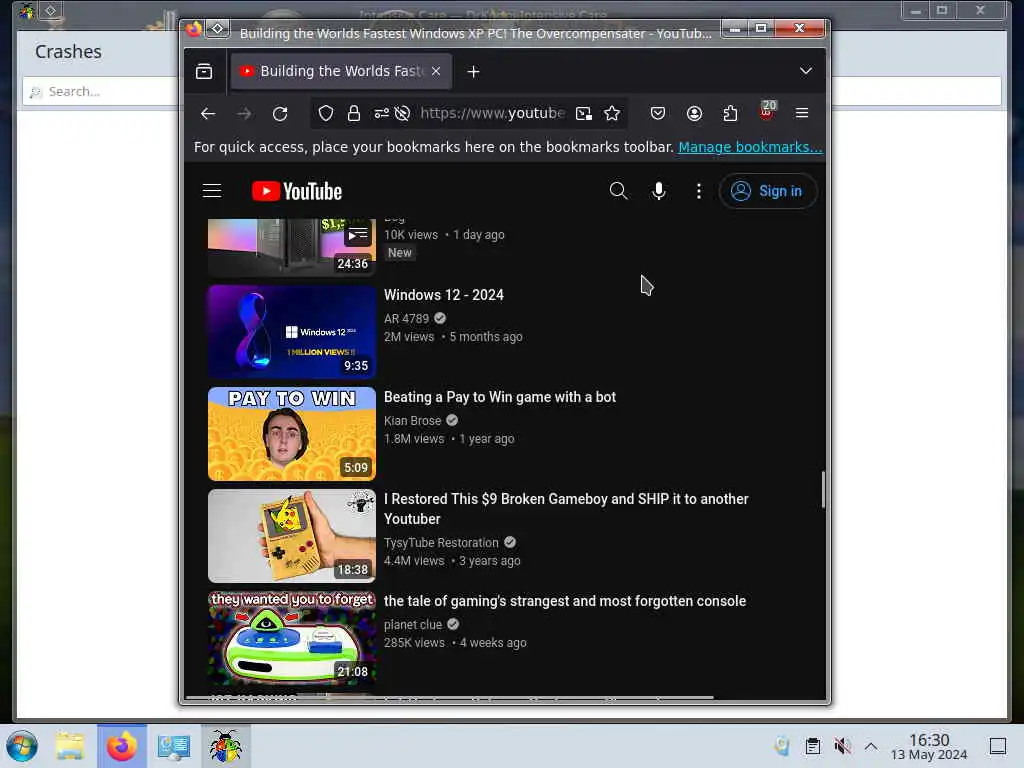This screenshot has width=1024, height=768.
Task: Reload the YouTube page
Action: tap(280, 114)
